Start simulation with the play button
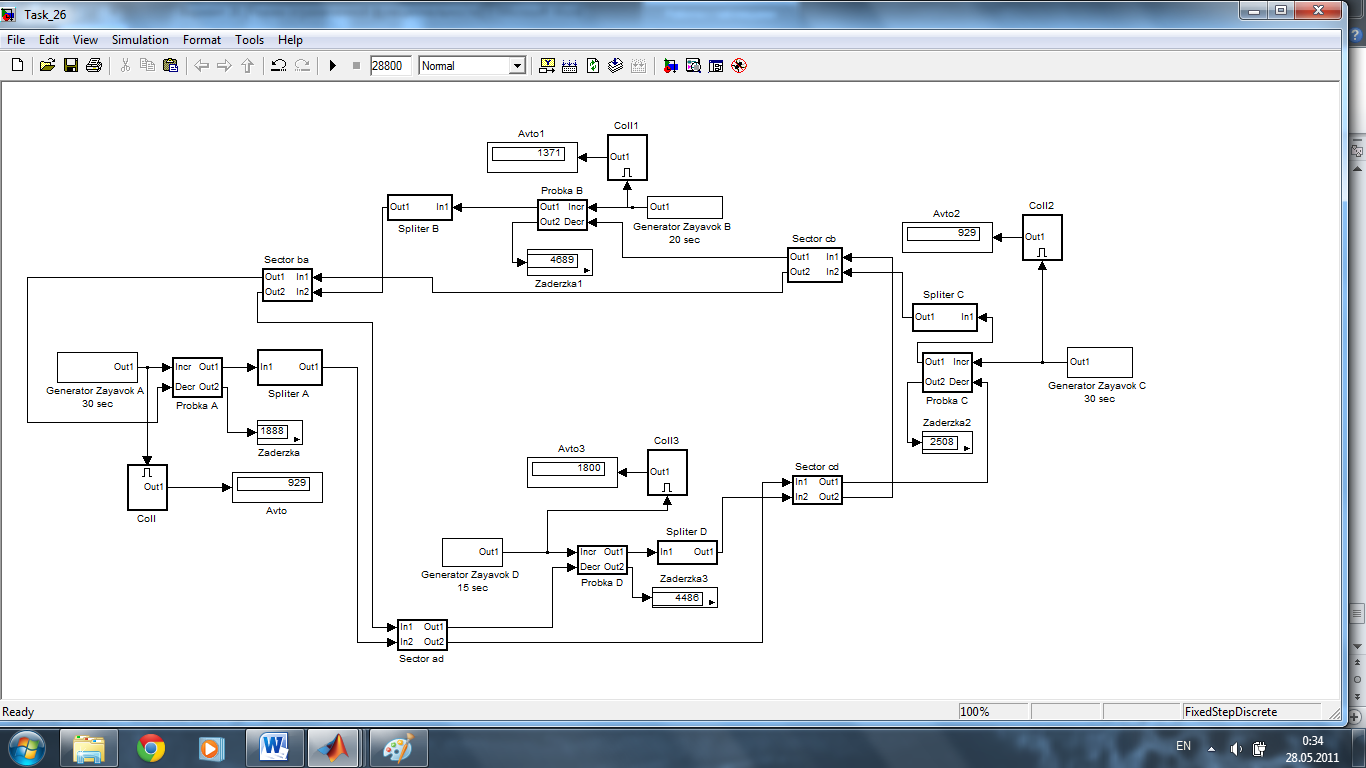This screenshot has width=1366, height=768. coord(333,66)
